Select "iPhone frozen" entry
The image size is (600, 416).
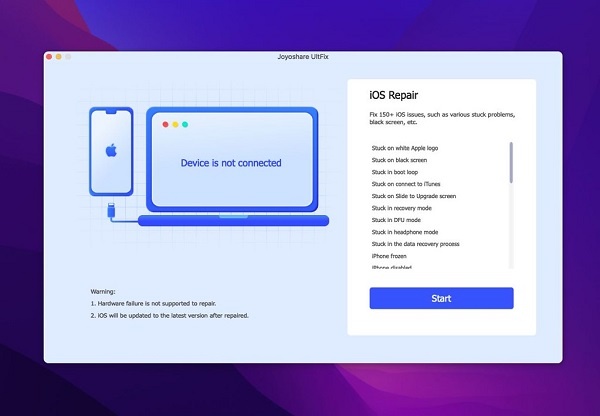[x=389, y=256]
